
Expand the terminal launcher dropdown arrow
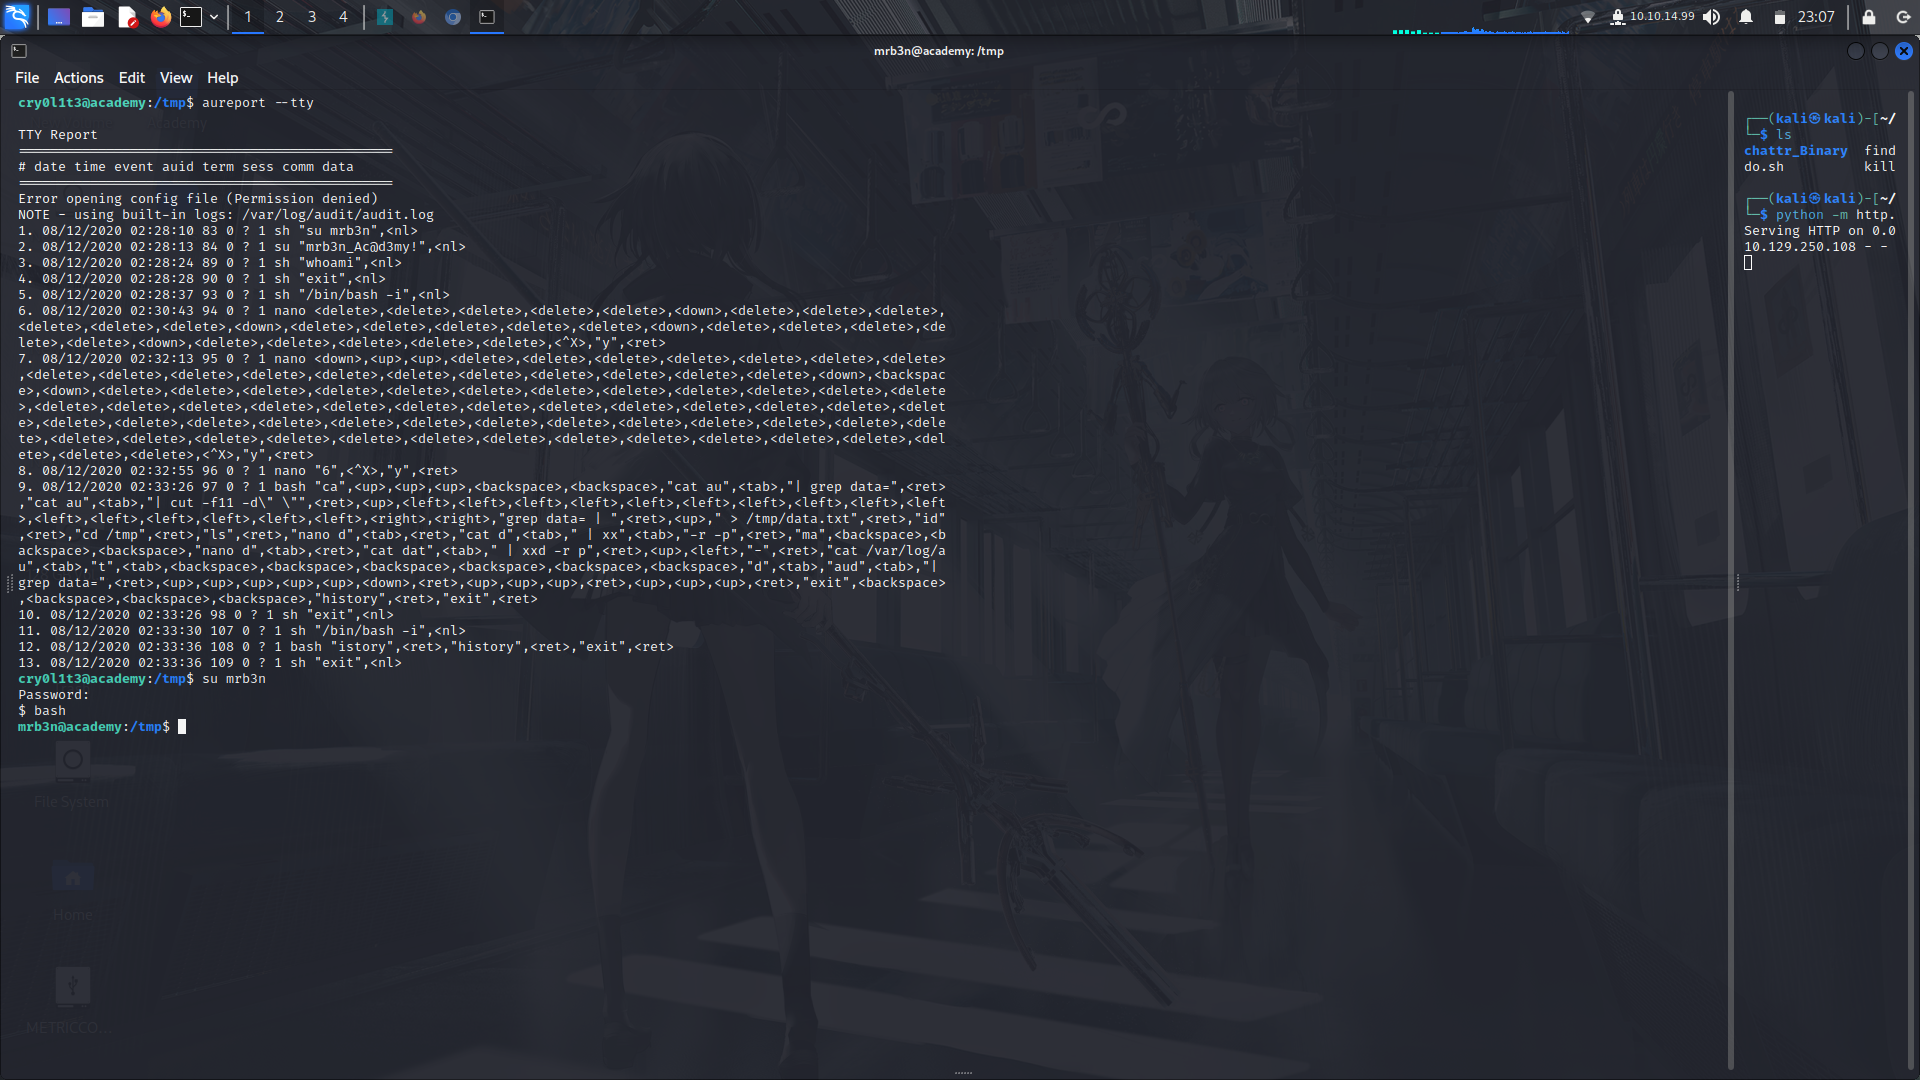213,16
